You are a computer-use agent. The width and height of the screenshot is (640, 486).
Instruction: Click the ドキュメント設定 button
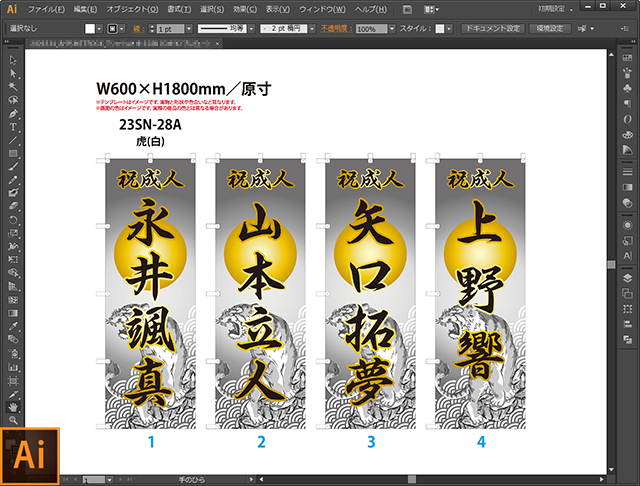(x=492, y=30)
